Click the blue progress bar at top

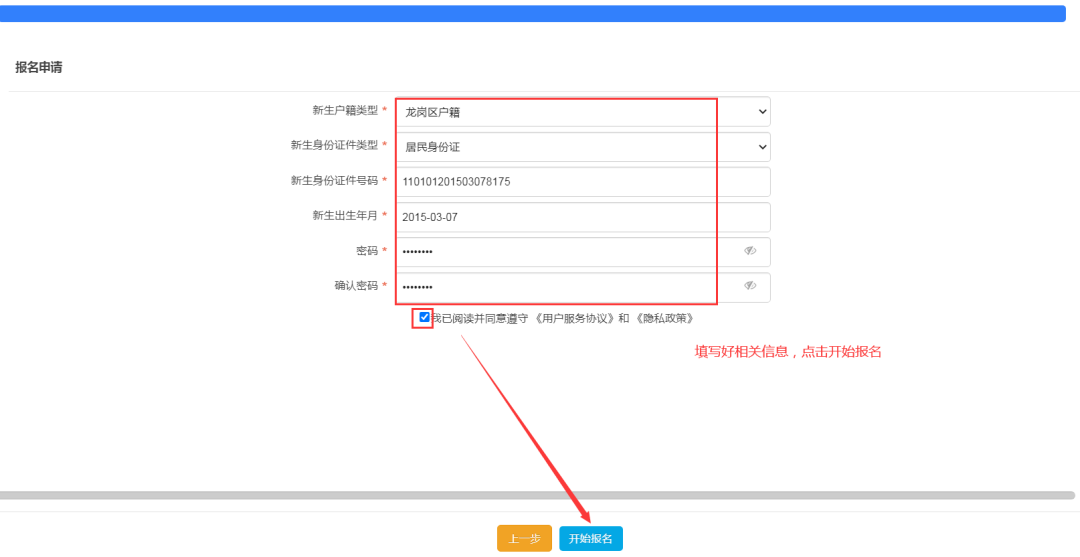[533, 13]
